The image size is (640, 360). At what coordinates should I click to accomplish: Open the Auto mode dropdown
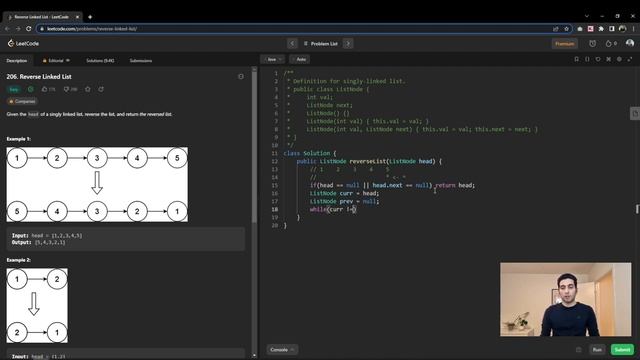[x=300, y=59]
